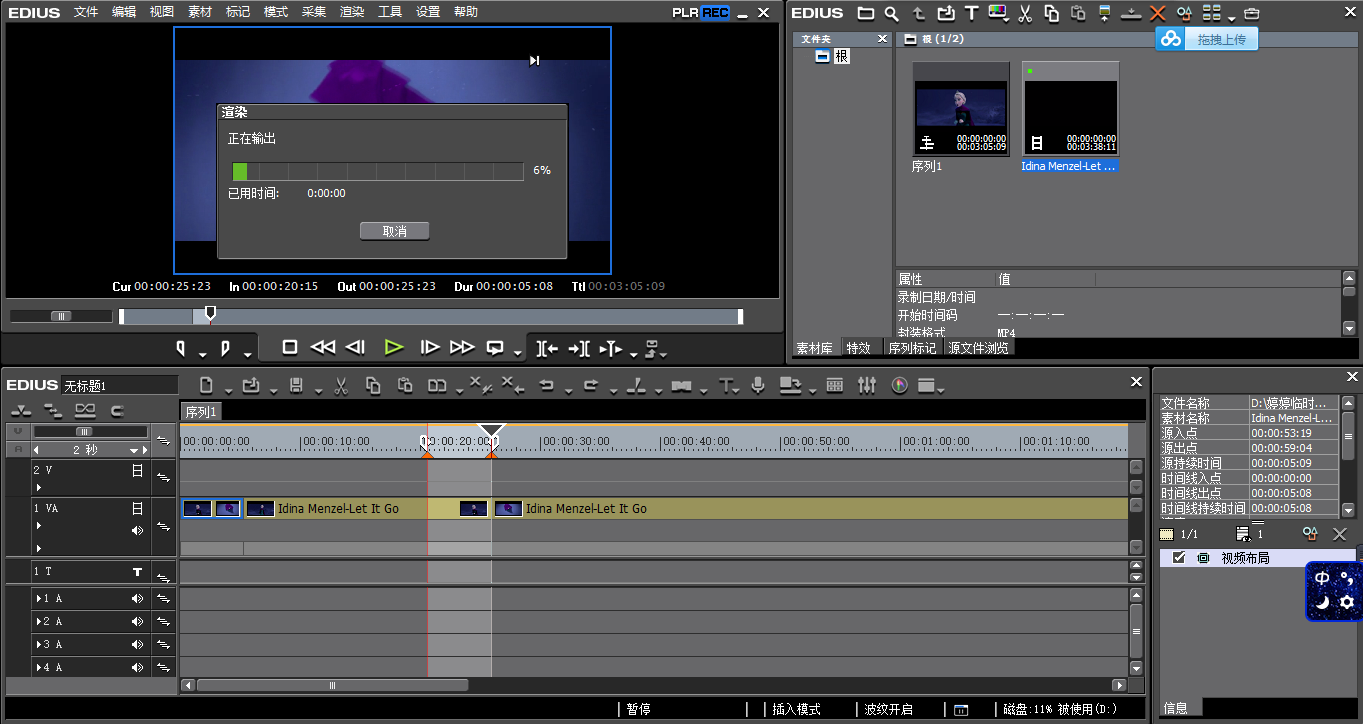Toggle the 视频布局 checkbox
This screenshot has width=1363, height=724.
1179,557
